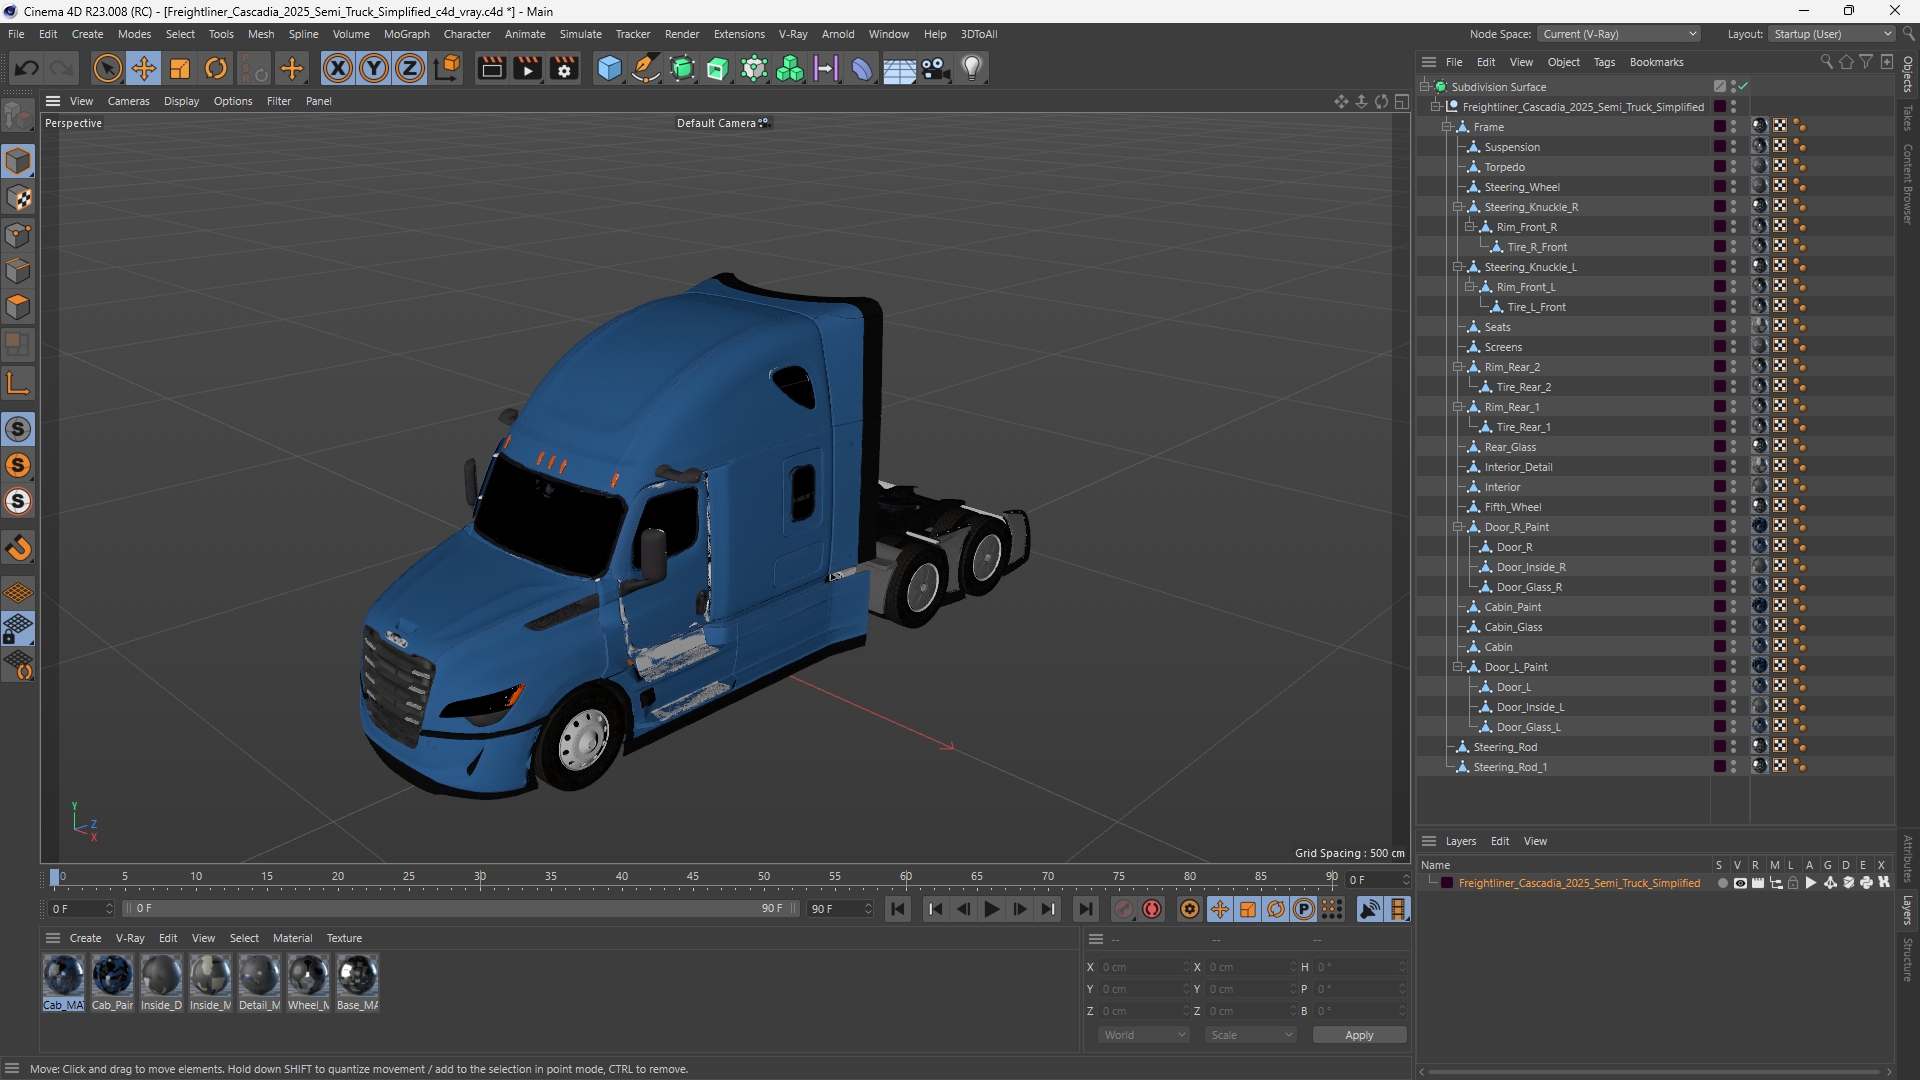Open the Material manager Texture menu

click(344, 938)
